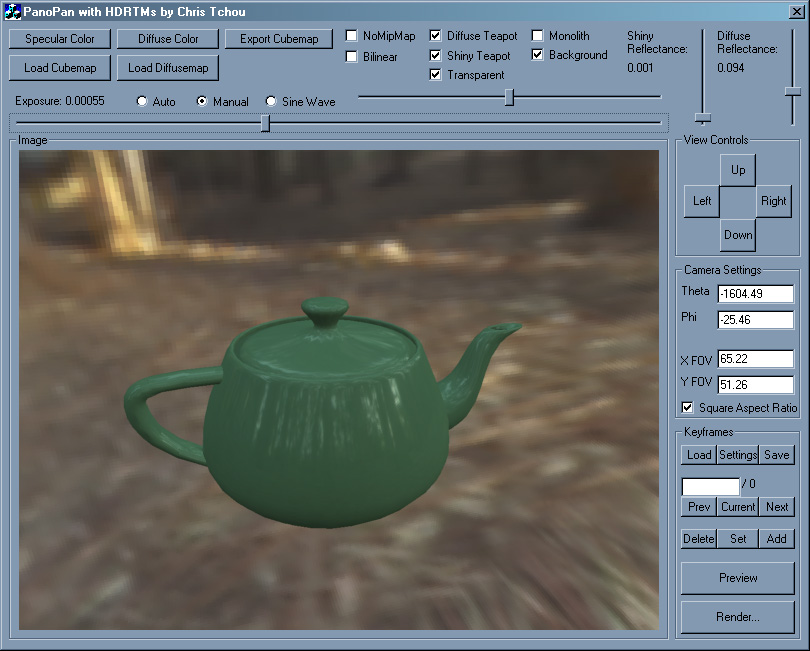This screenshot has height=651, width=810.
Task: Choose the Sine Wave exposure mode
Action: click(x=271, y=102)
